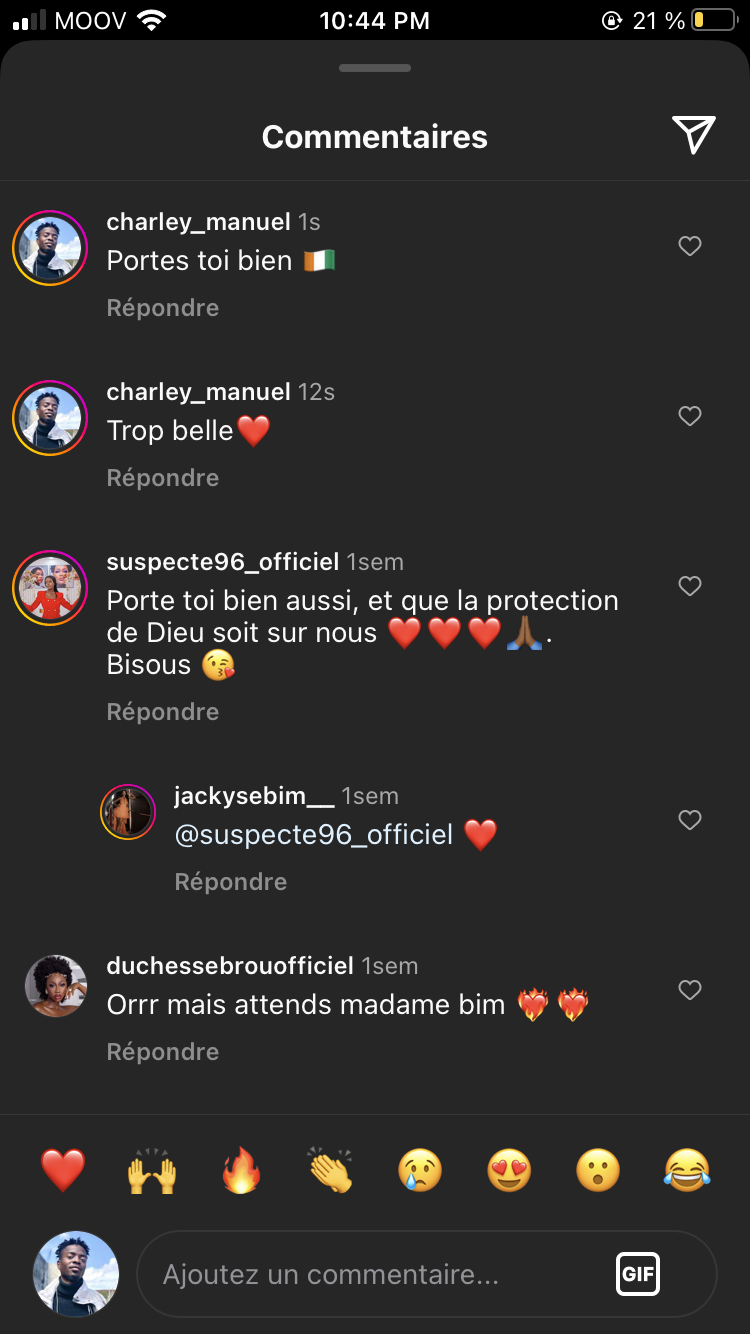Screen dimensions: 750x1334
Task: Insert the tears of joy emoji
Action: click(687, 1170)
